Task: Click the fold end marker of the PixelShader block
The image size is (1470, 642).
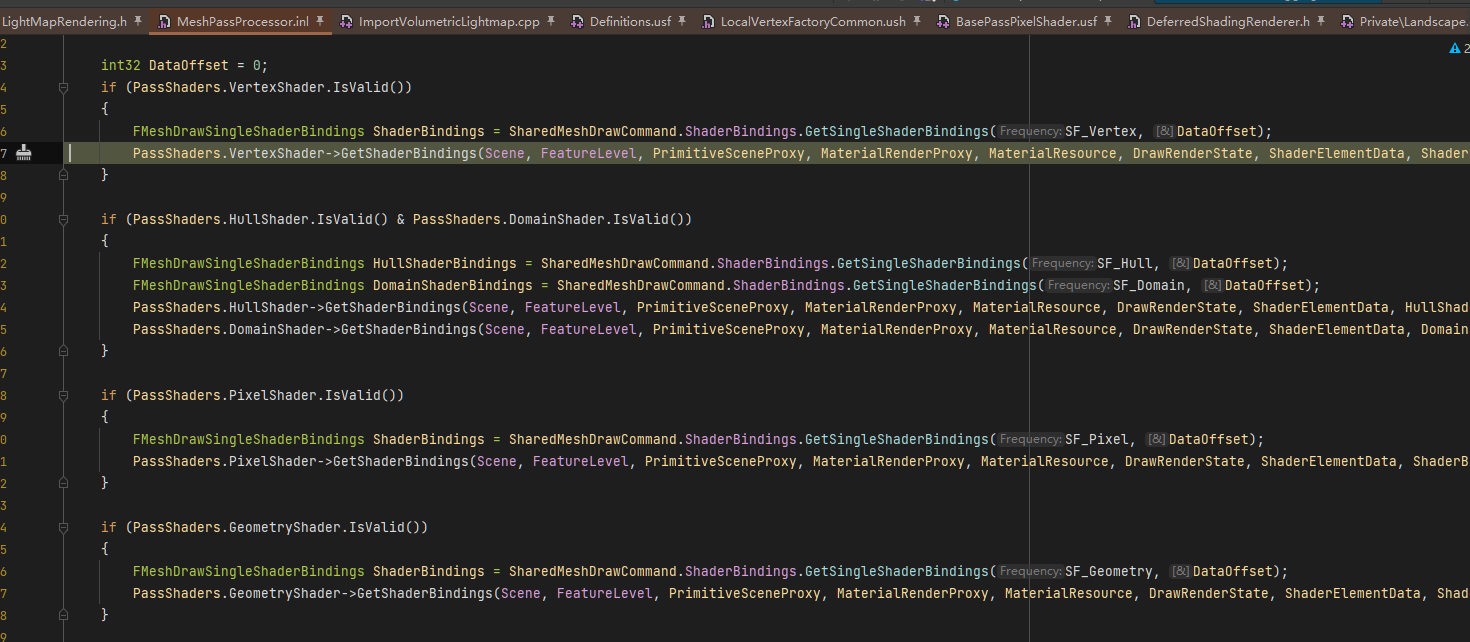Action: (63, 483)
